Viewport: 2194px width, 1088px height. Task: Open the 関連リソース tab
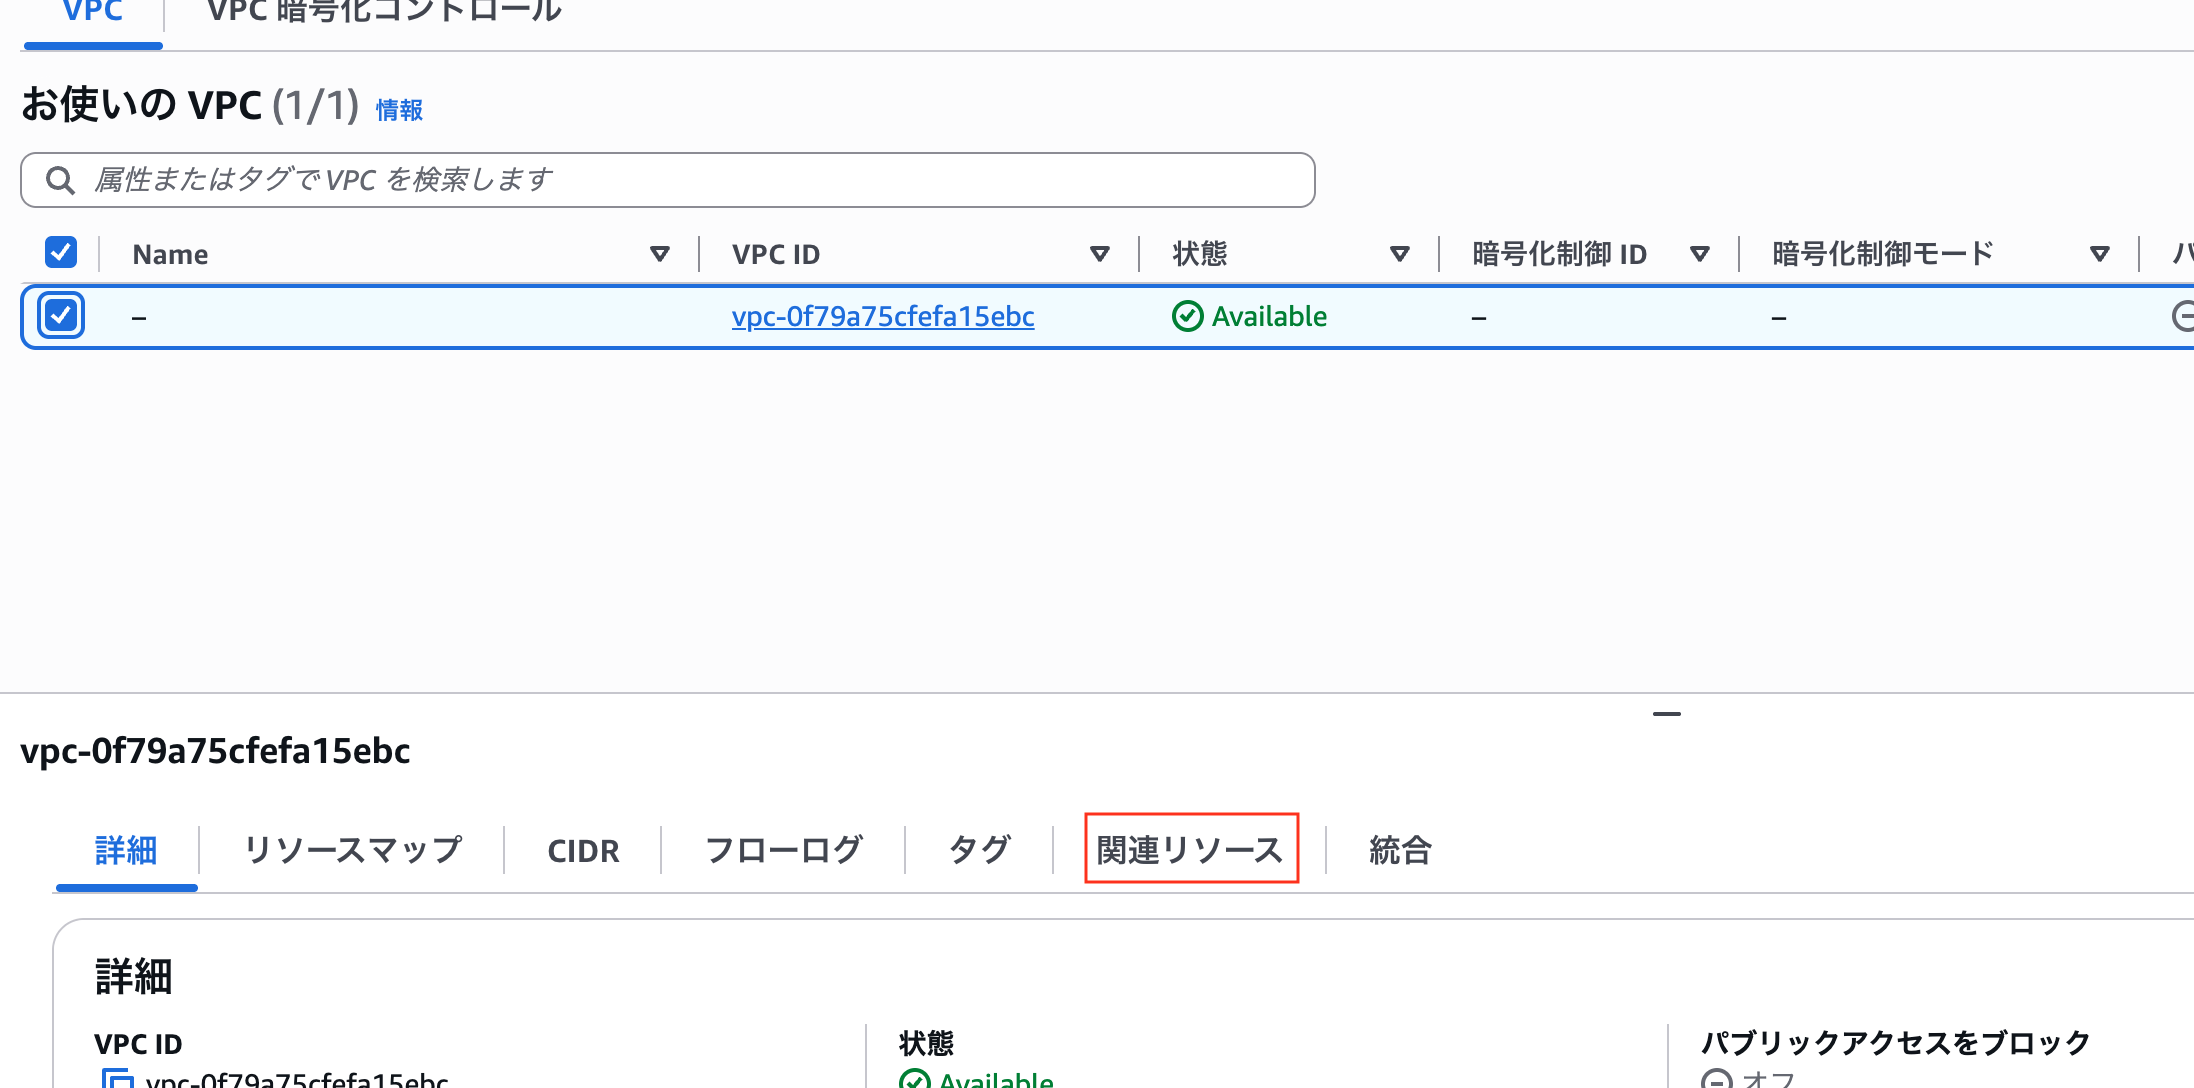click(x=1190, y=851)
